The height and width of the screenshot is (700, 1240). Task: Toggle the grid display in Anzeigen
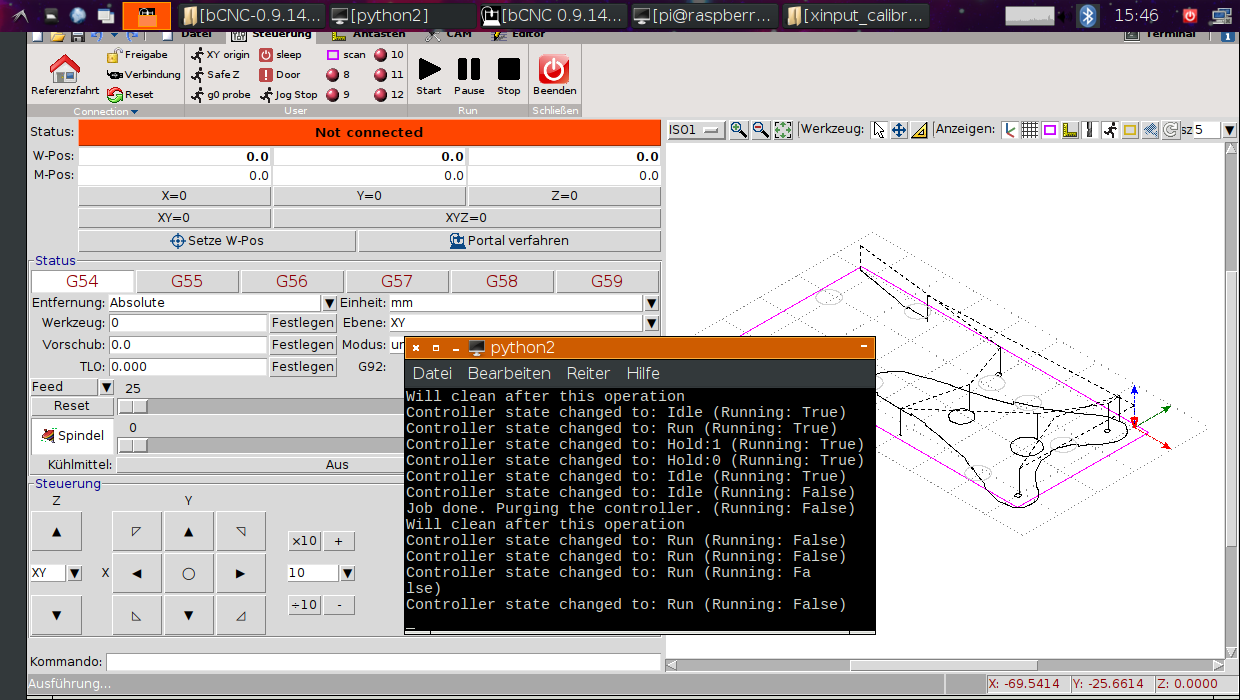click(x=1029, y=130)
